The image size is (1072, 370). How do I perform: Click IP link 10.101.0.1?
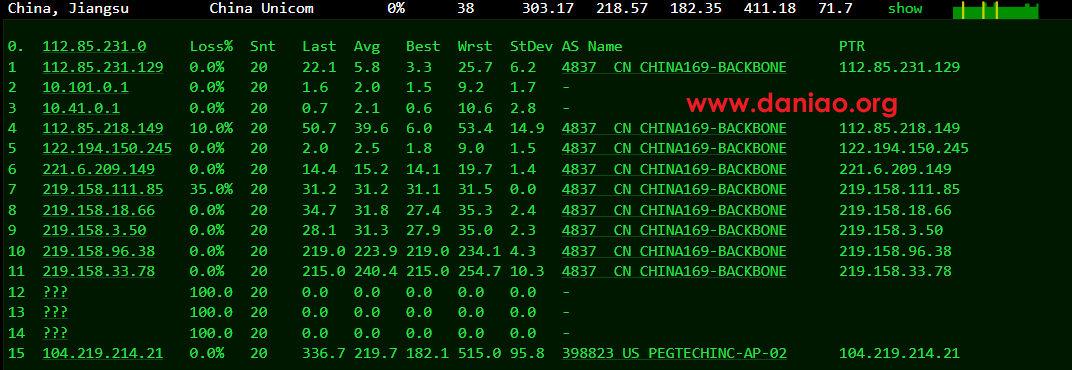pyautogui.click(x=85, y=88)
